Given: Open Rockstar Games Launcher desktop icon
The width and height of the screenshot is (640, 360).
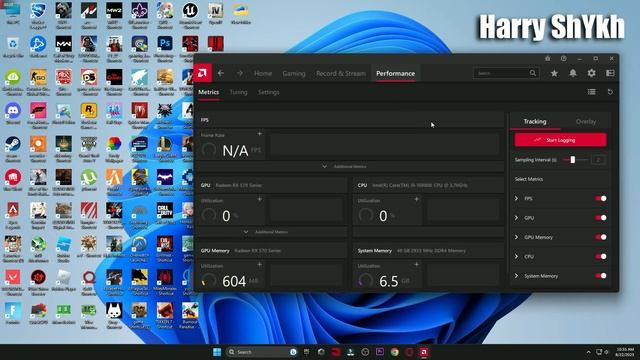Looking at the screenshot, I should 89,113.
